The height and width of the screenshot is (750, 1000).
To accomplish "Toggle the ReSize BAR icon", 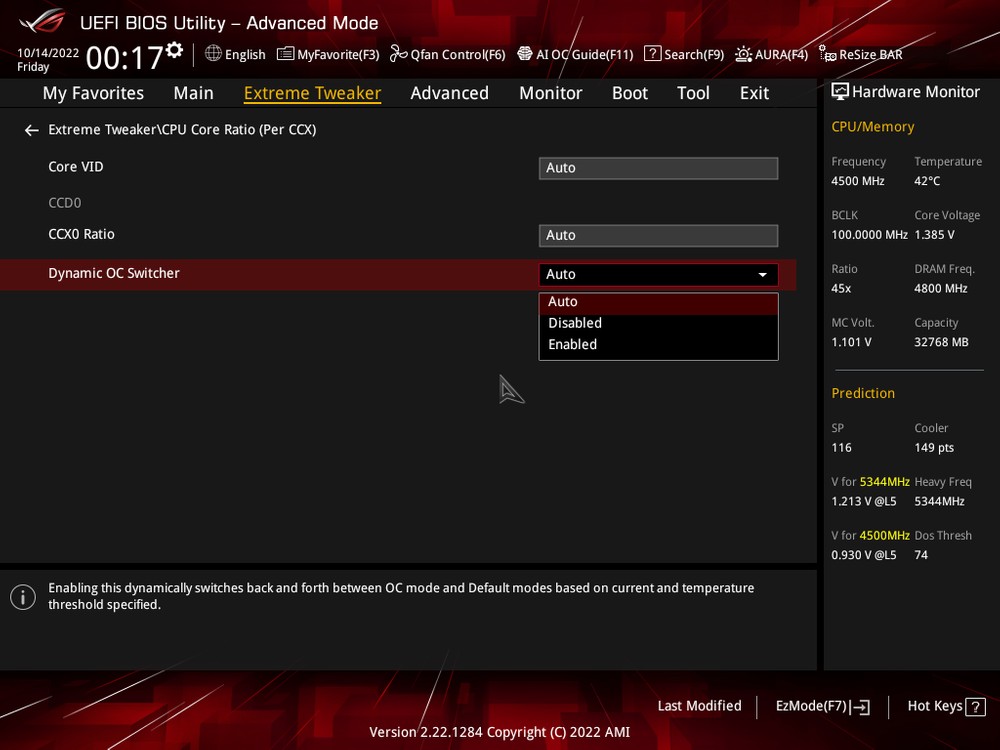I will pyautogui.click(x=827, y=54).
